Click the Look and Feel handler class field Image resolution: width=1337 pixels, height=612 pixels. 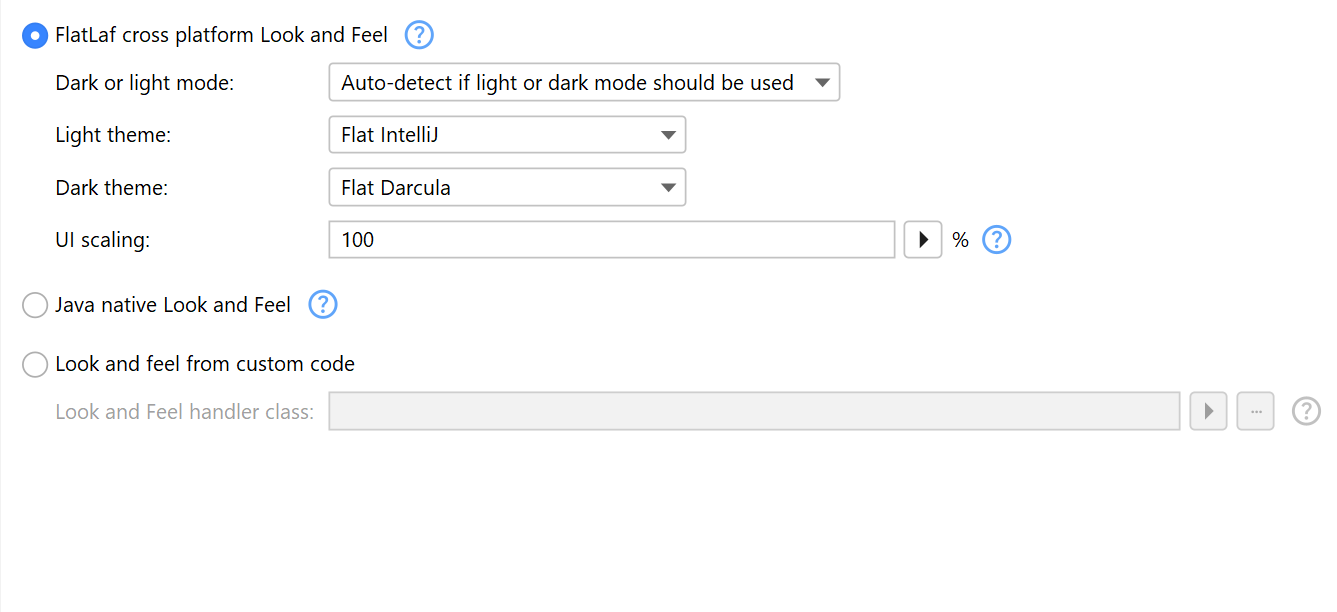pyautogui.click(x=754, y=411)
